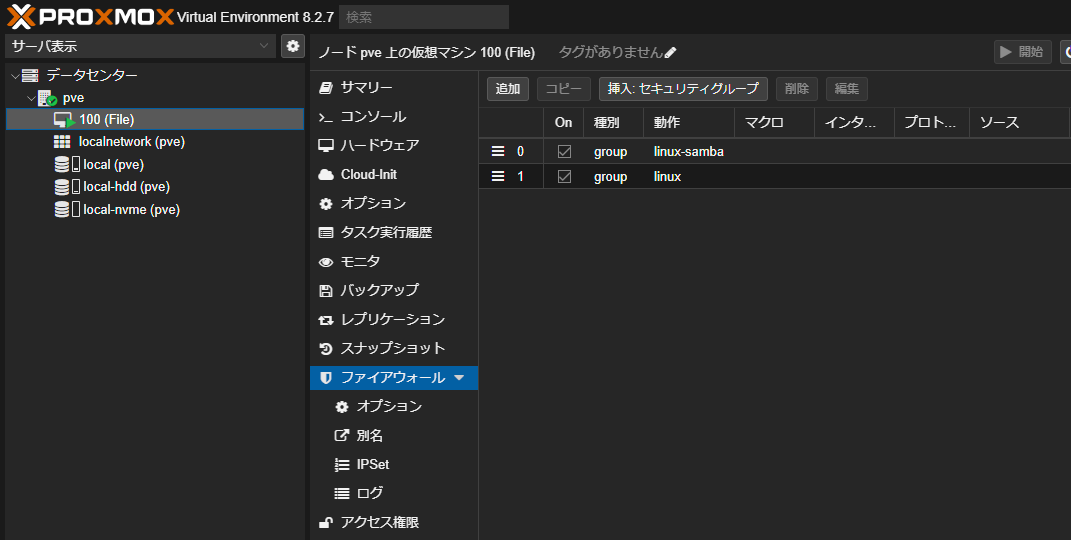Click the アクセス権限 unlock icon

(326, 523)
